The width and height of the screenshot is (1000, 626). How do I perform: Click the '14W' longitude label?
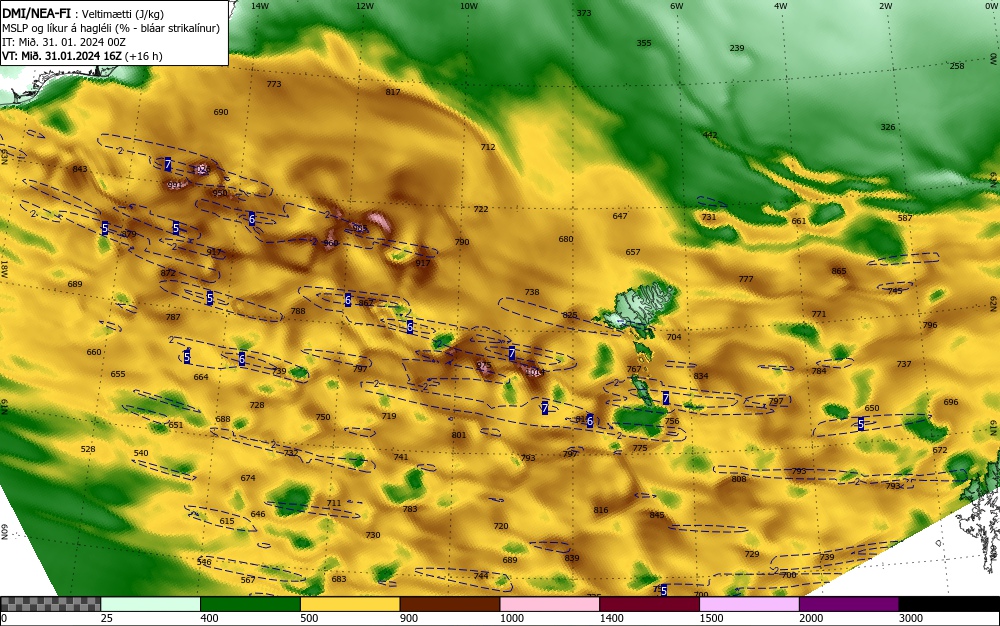tap(260, 6)
